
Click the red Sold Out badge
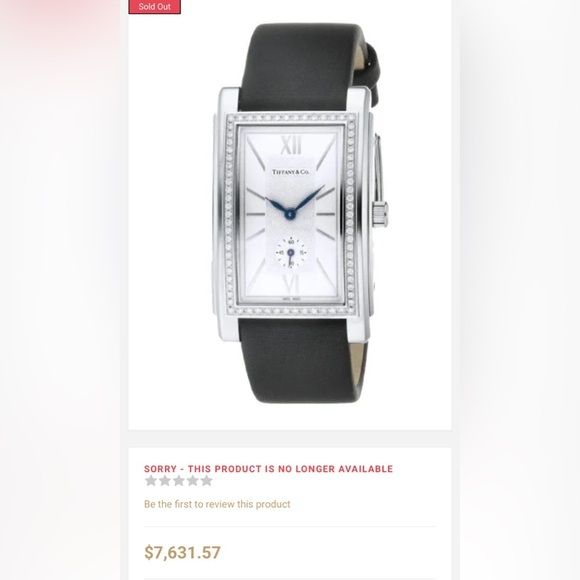[x=155, y=7]
